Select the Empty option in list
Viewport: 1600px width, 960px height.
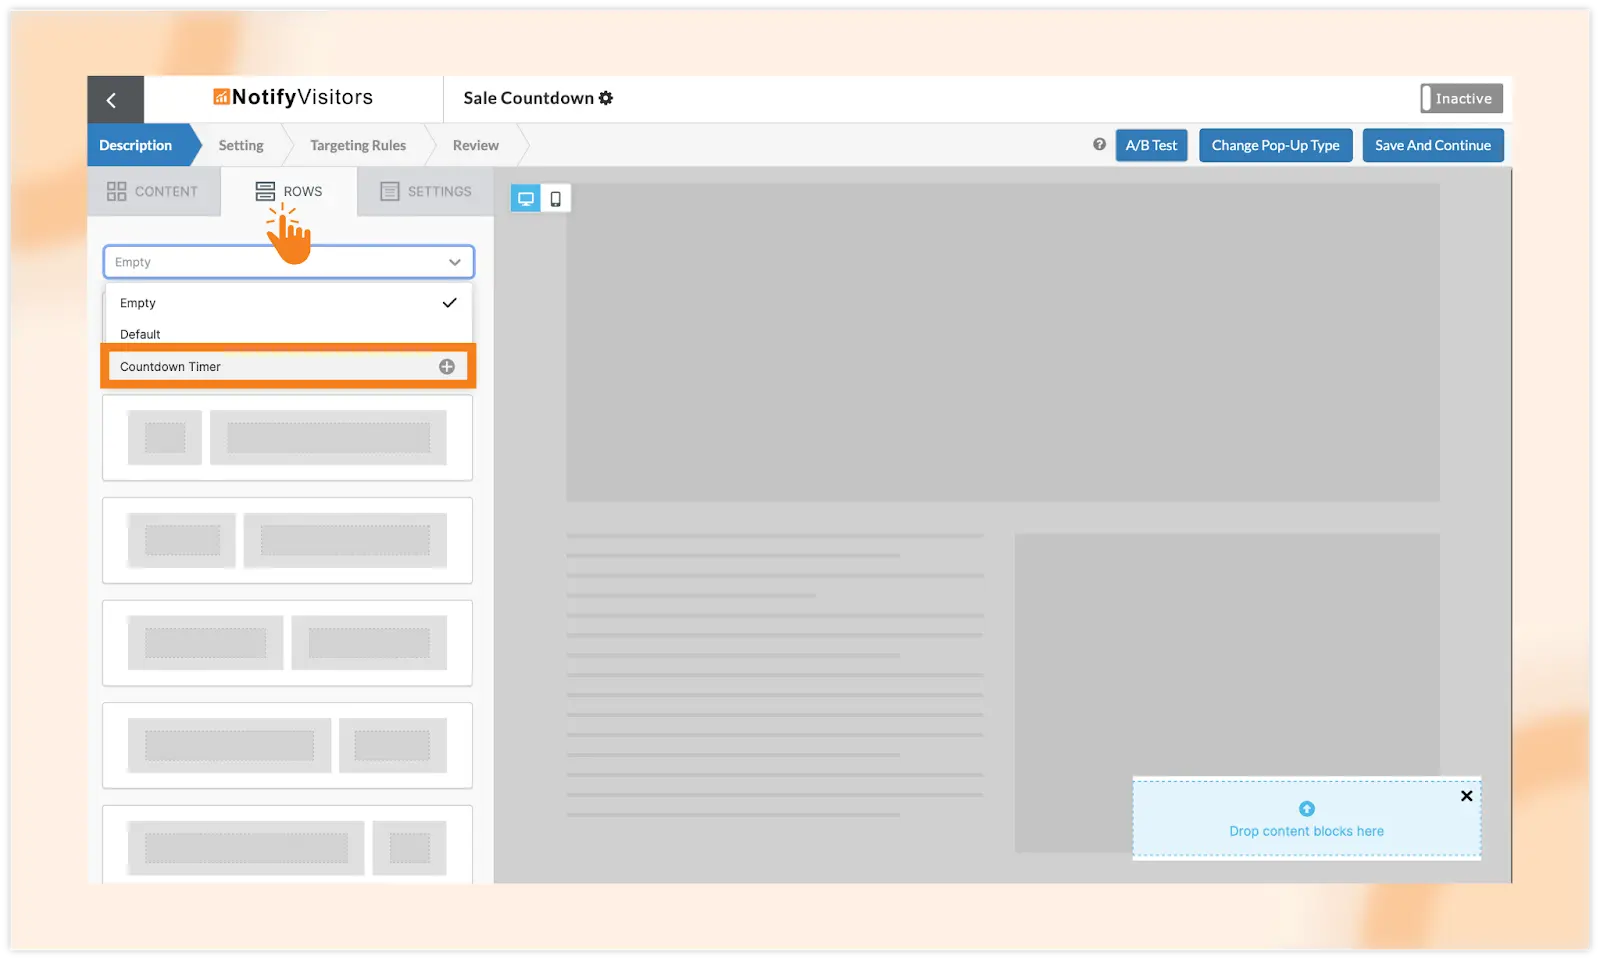tap(138, 303)
